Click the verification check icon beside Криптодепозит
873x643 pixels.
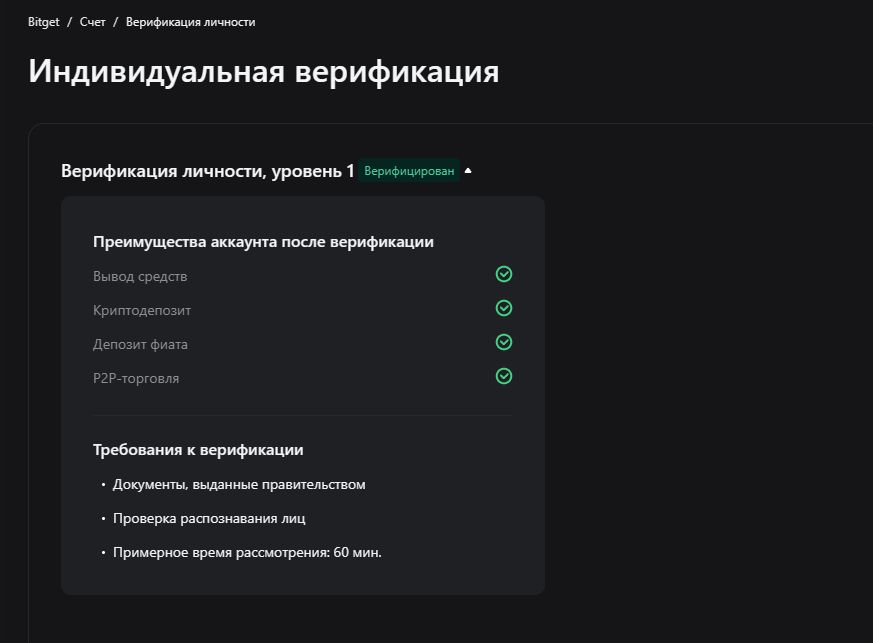tap(503, 308)
